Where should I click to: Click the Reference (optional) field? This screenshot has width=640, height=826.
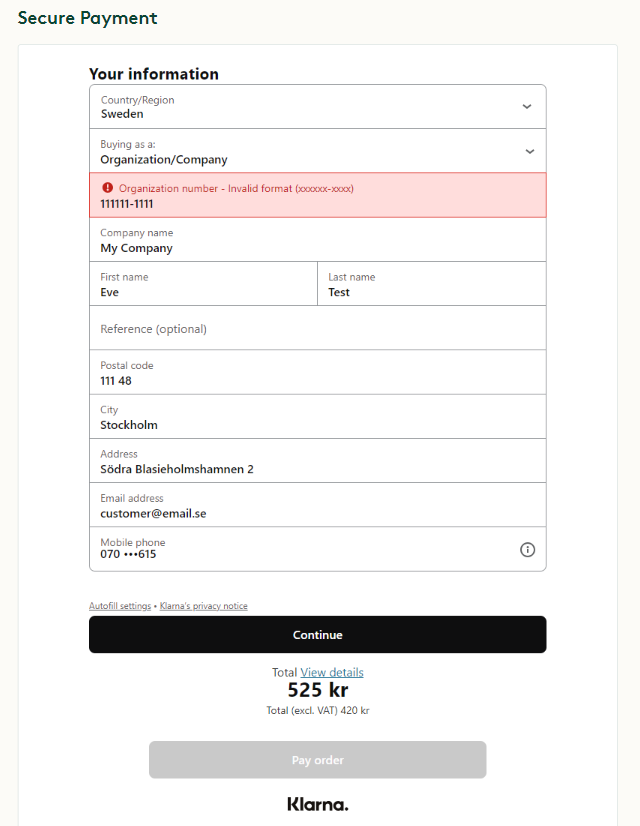pos(300,328)
